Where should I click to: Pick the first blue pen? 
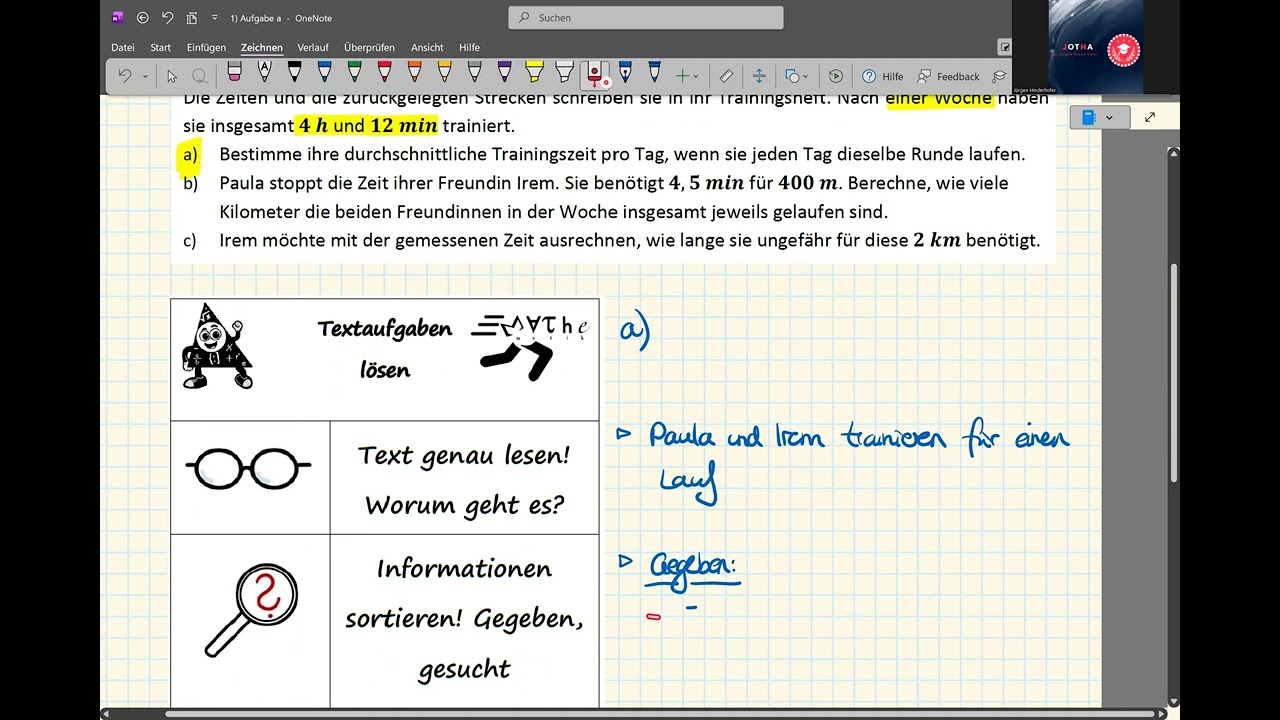pyautogui.click(x=324, y=72)
